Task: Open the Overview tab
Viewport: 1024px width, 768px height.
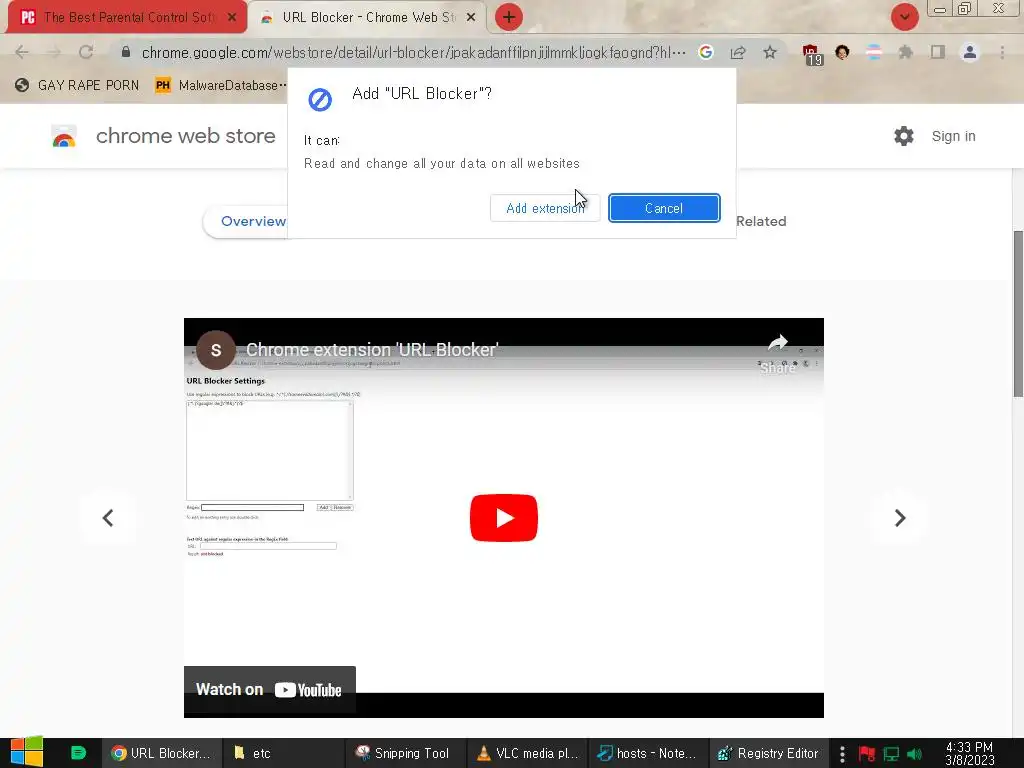Action: (253, 221)
